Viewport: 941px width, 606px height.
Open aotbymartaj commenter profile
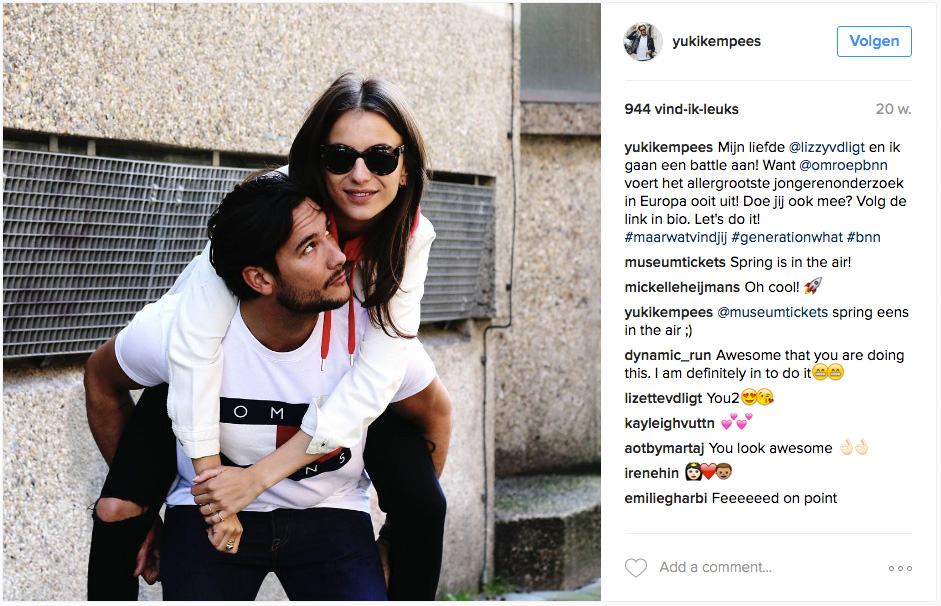(664, 449)
